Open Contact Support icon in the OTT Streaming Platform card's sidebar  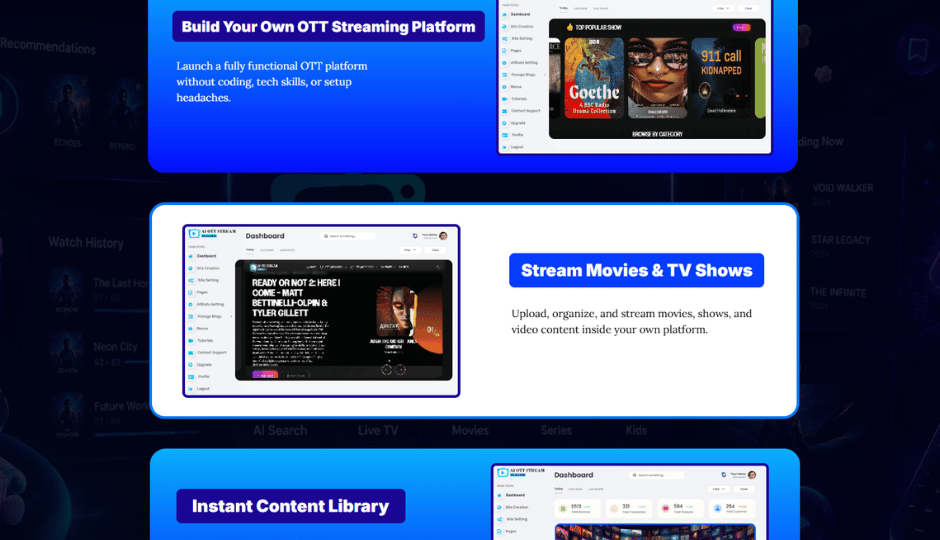pyautogui.click(x=504, y=111)
